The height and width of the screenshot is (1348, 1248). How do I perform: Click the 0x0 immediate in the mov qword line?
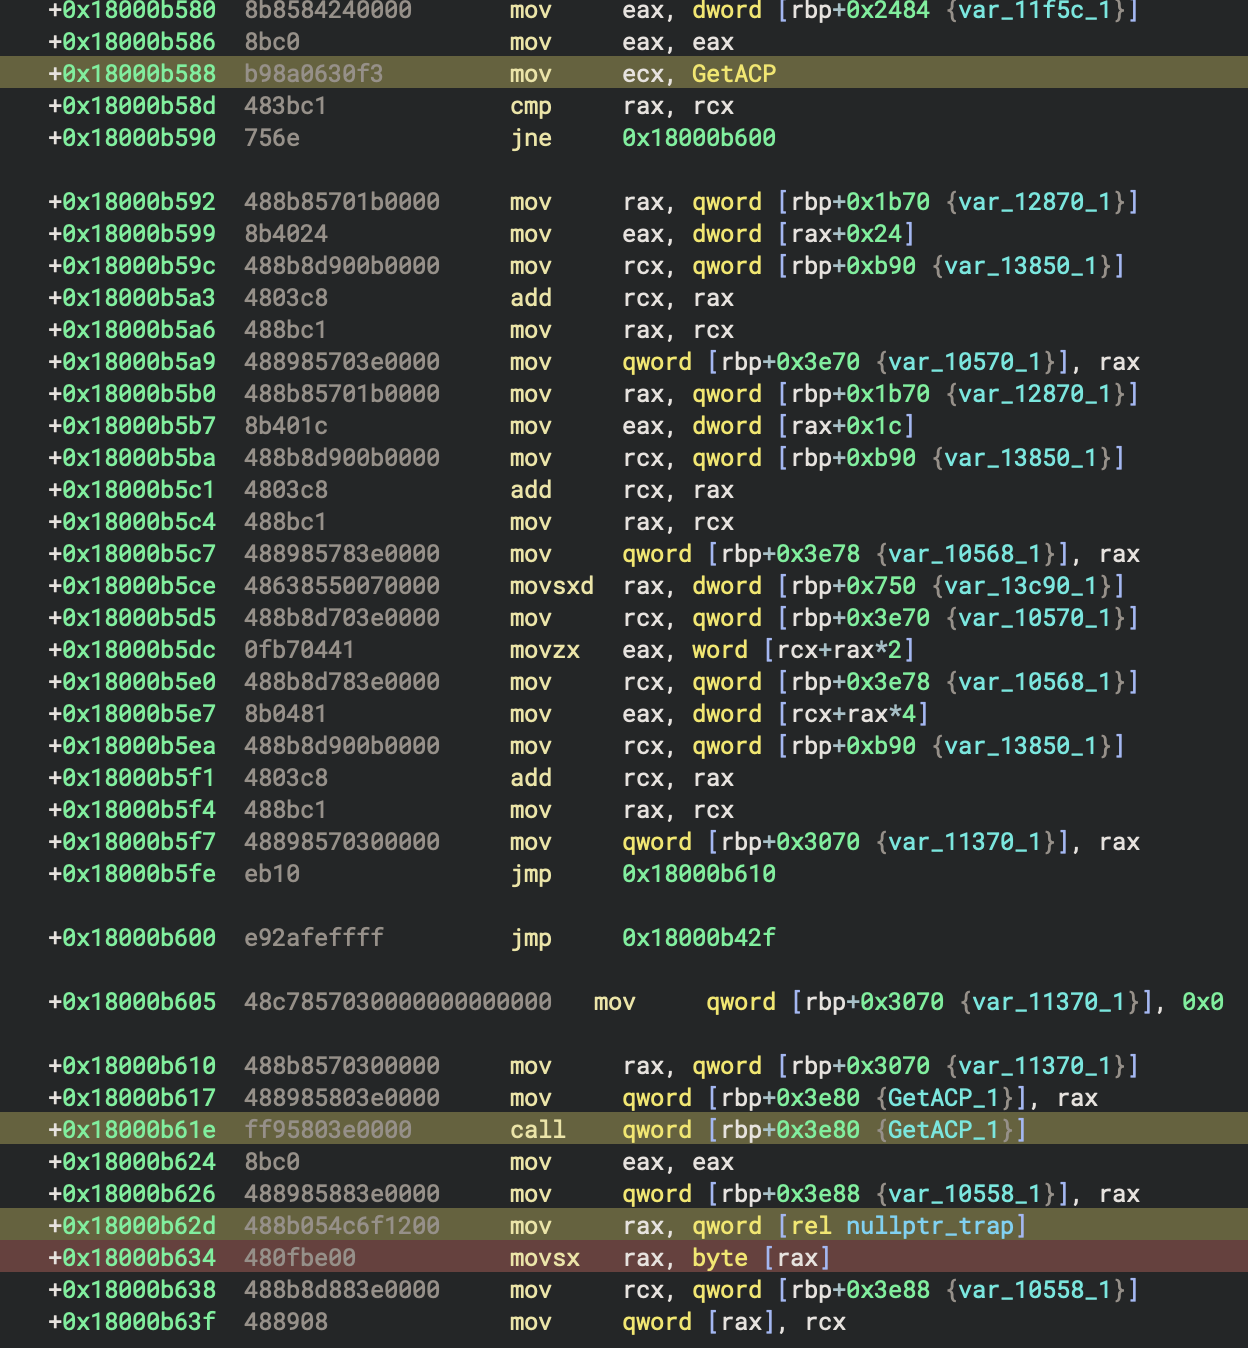click(x=1203, y=1002)
